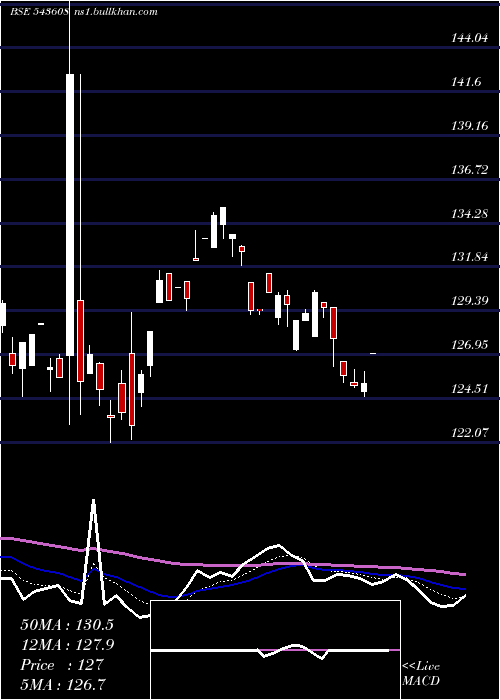Click the 141.6 price axis label
500x700 pixels.
[467, 82]
